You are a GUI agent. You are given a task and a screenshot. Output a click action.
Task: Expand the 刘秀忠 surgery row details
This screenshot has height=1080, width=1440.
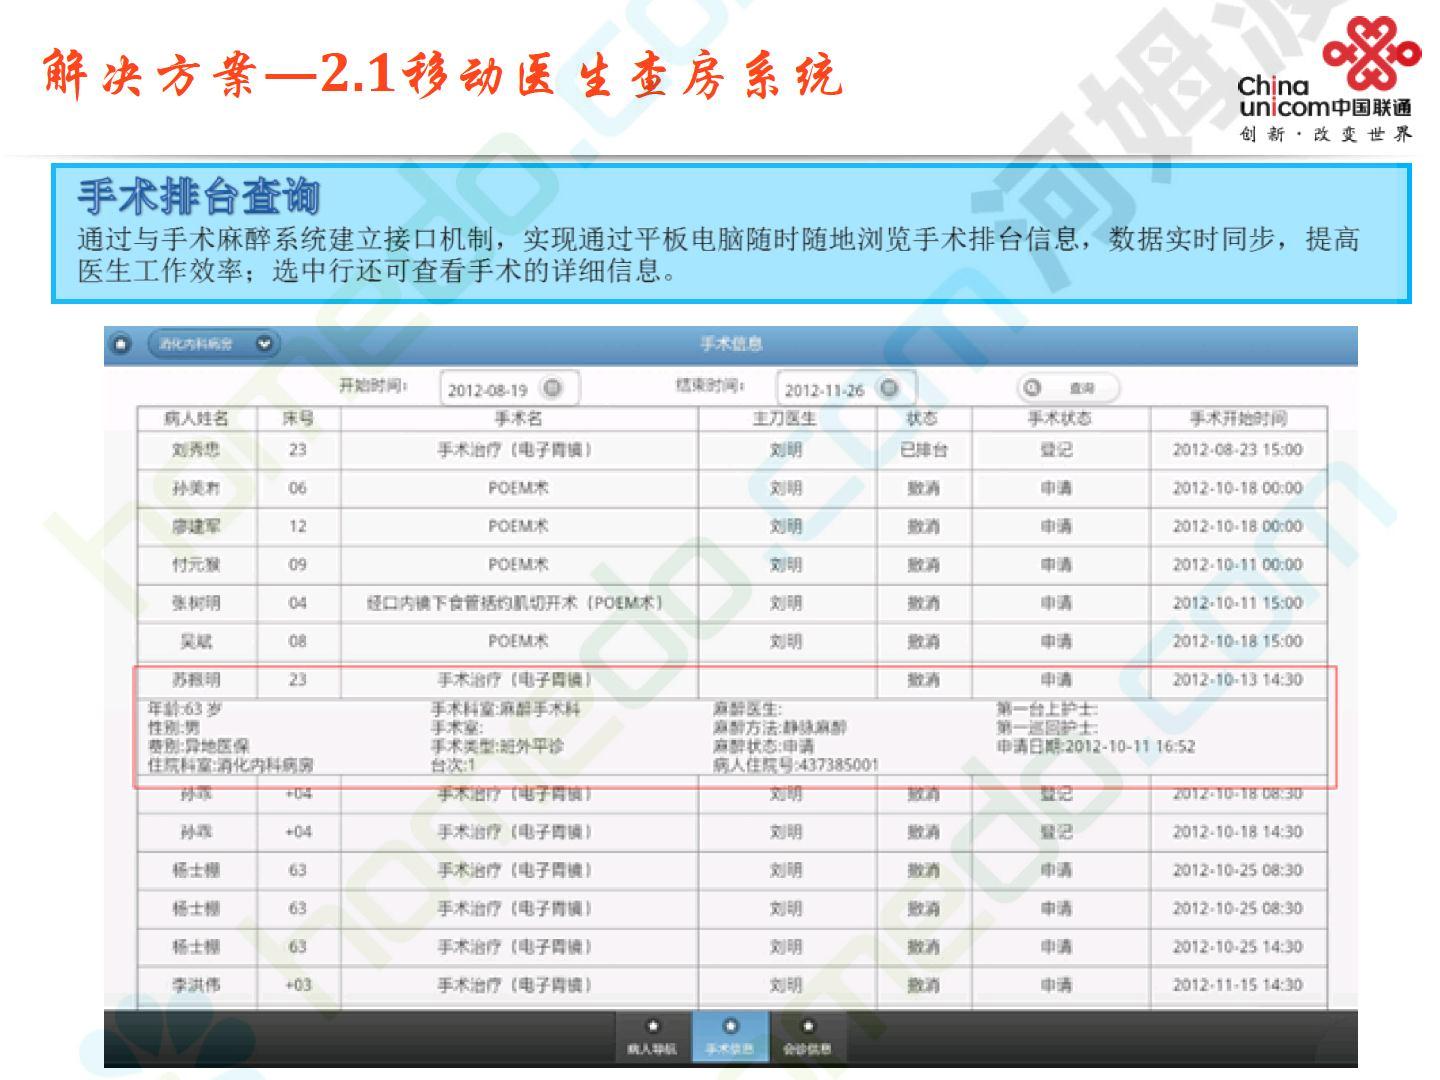click(515, 450)
